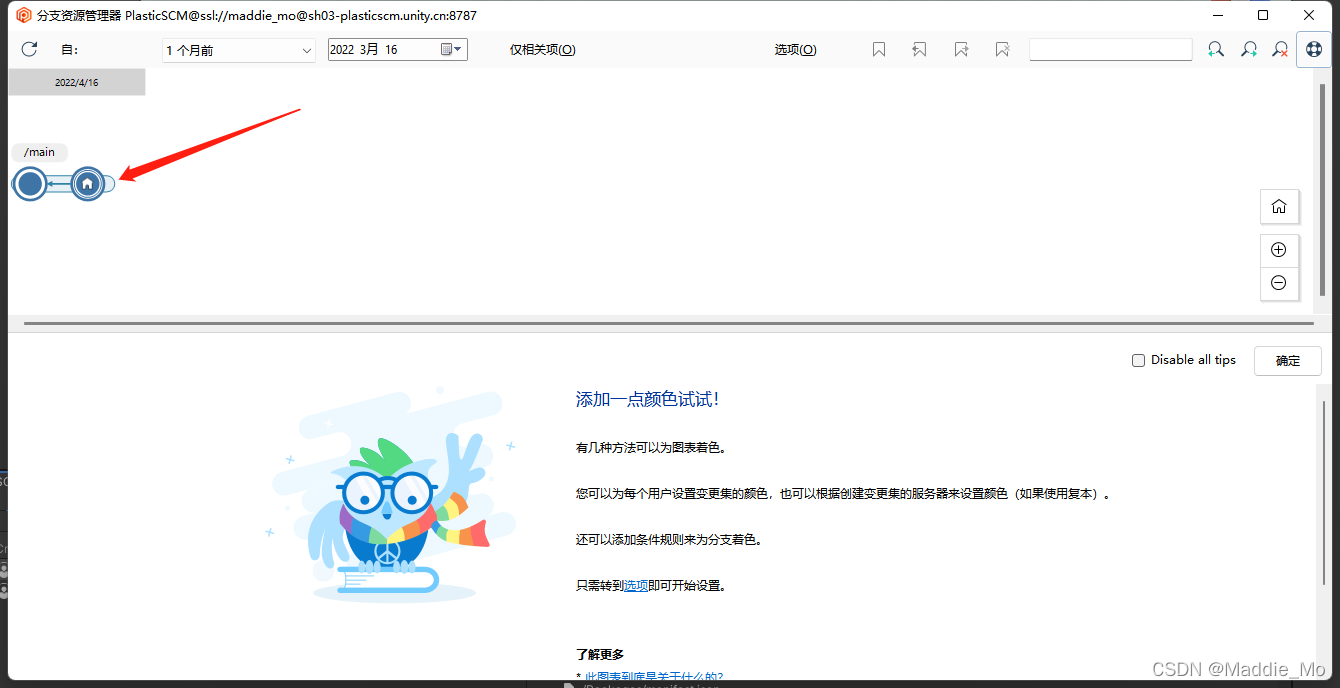Open the '此图表到底是关于什么的?' link
The width and height of the screenshot is (1340, 688).
point(654,678)
